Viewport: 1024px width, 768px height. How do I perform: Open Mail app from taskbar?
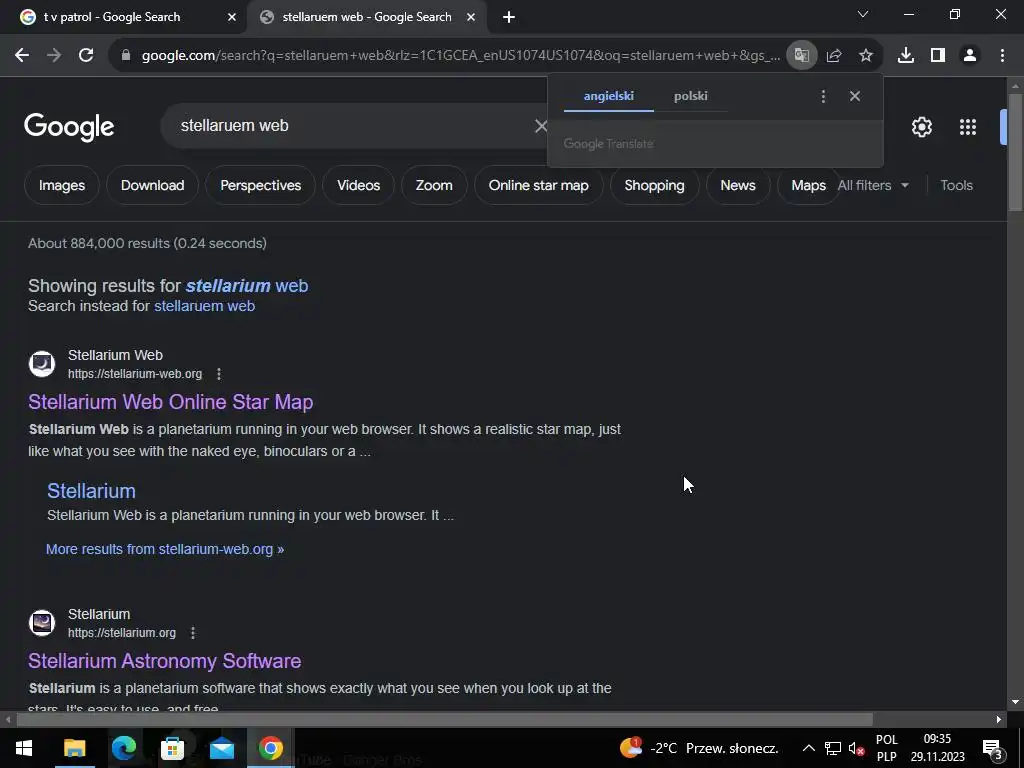point(222,748)
